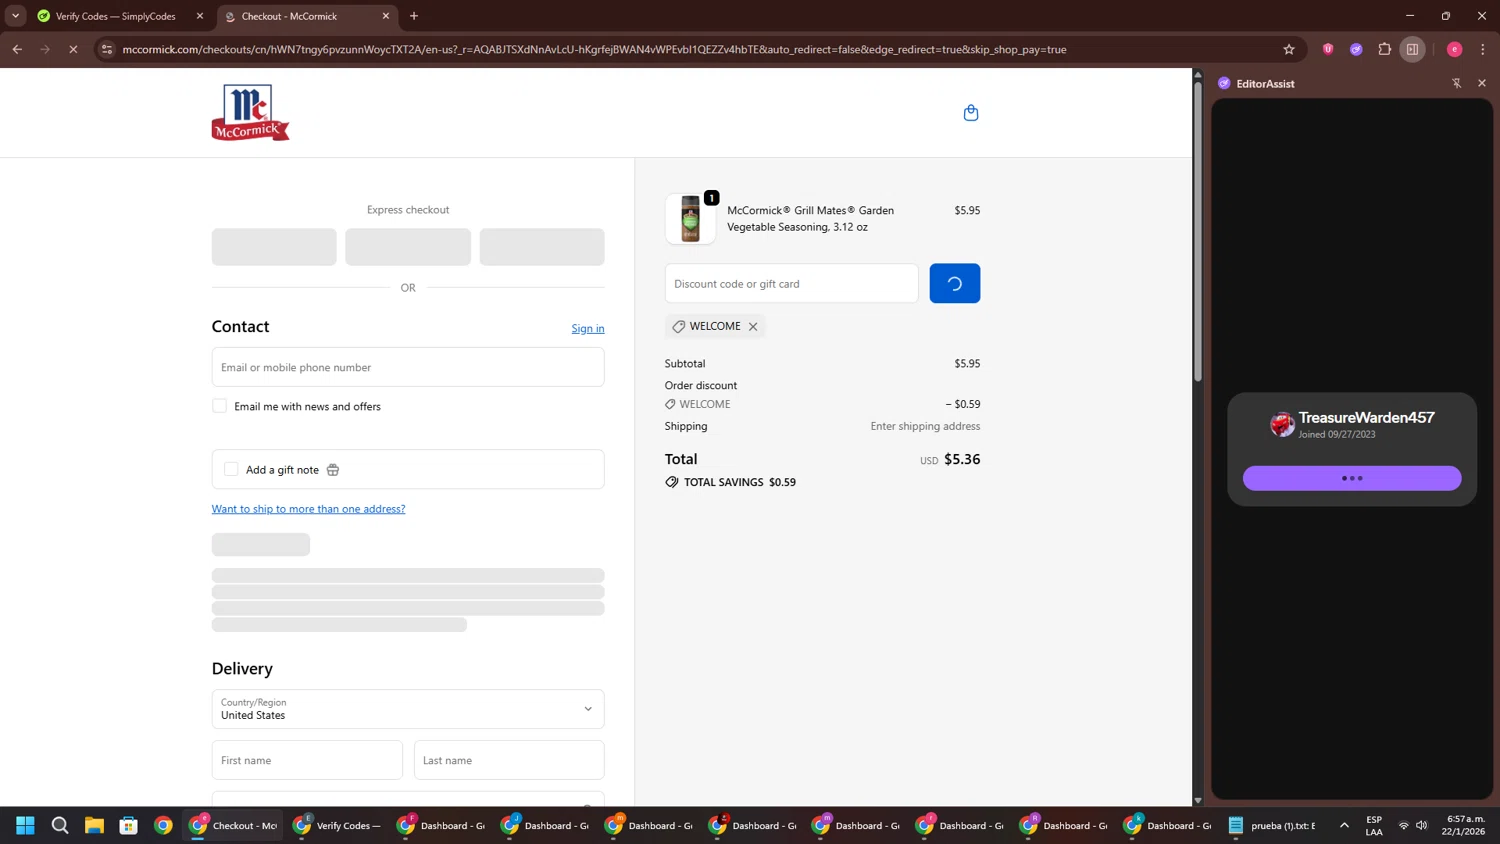The width and height of the screenshot is (1500, 844).
Task: Open a new browser tab
Action: (x=414, y=16)
